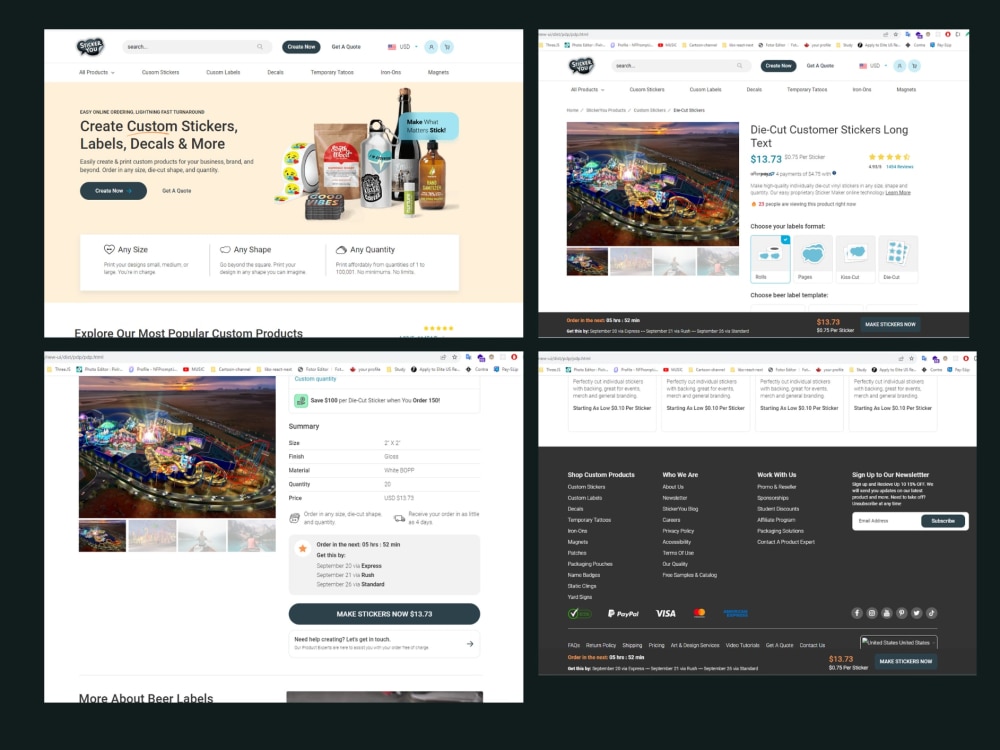Click Get A Quote link in home page hero
This screenshot has height=750, width=1000.
pos(177,191)
